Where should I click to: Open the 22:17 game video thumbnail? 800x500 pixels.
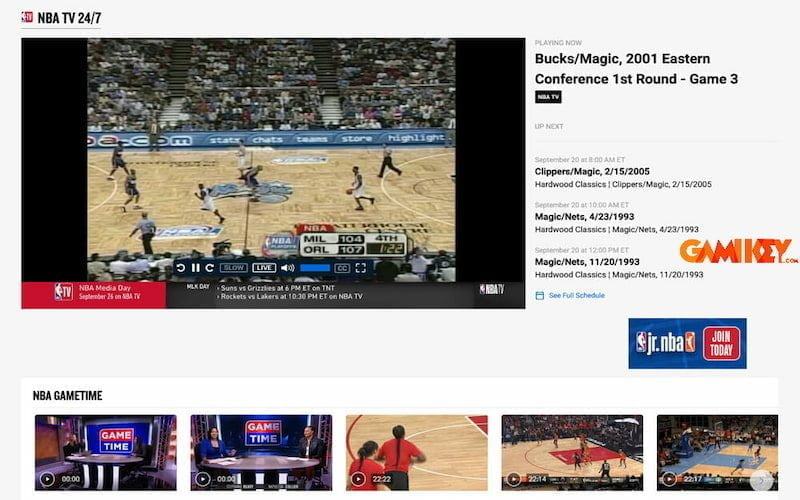tap(717, 453)
